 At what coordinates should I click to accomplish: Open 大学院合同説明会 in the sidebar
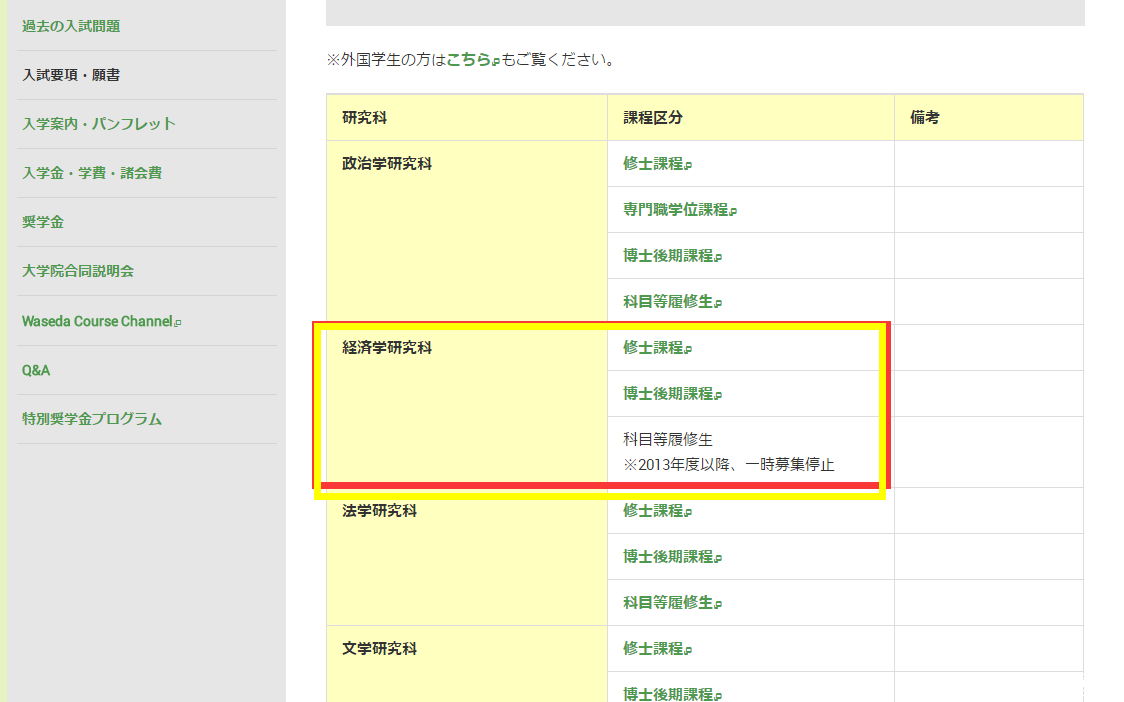77,271
